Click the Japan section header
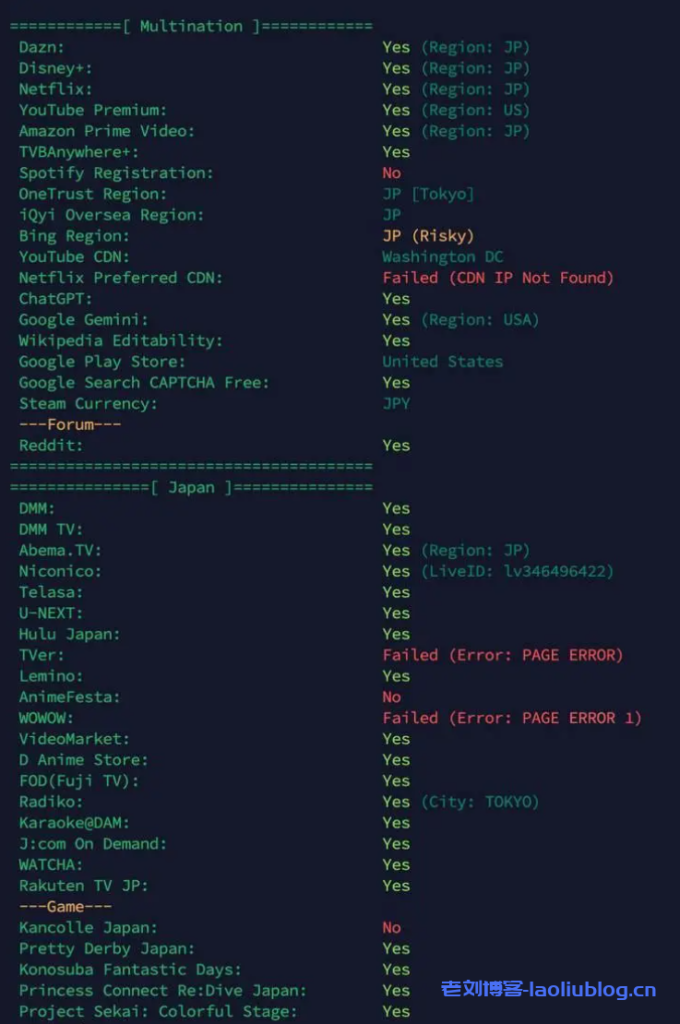 click(191, 487)
